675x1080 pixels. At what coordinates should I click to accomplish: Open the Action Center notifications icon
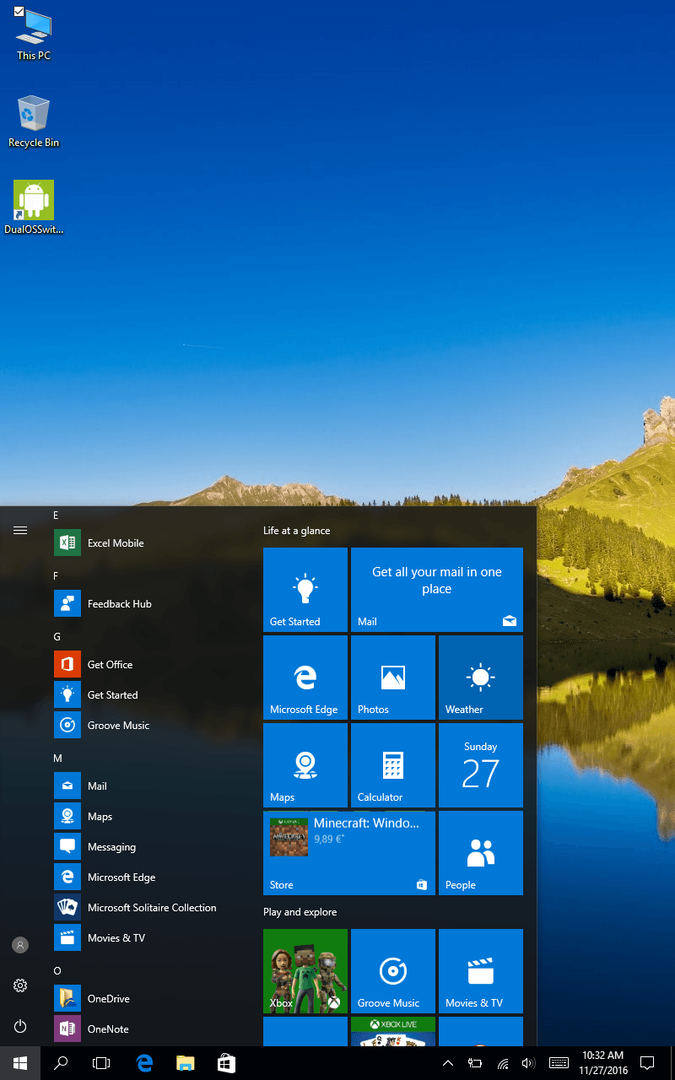click(647, 1063)
